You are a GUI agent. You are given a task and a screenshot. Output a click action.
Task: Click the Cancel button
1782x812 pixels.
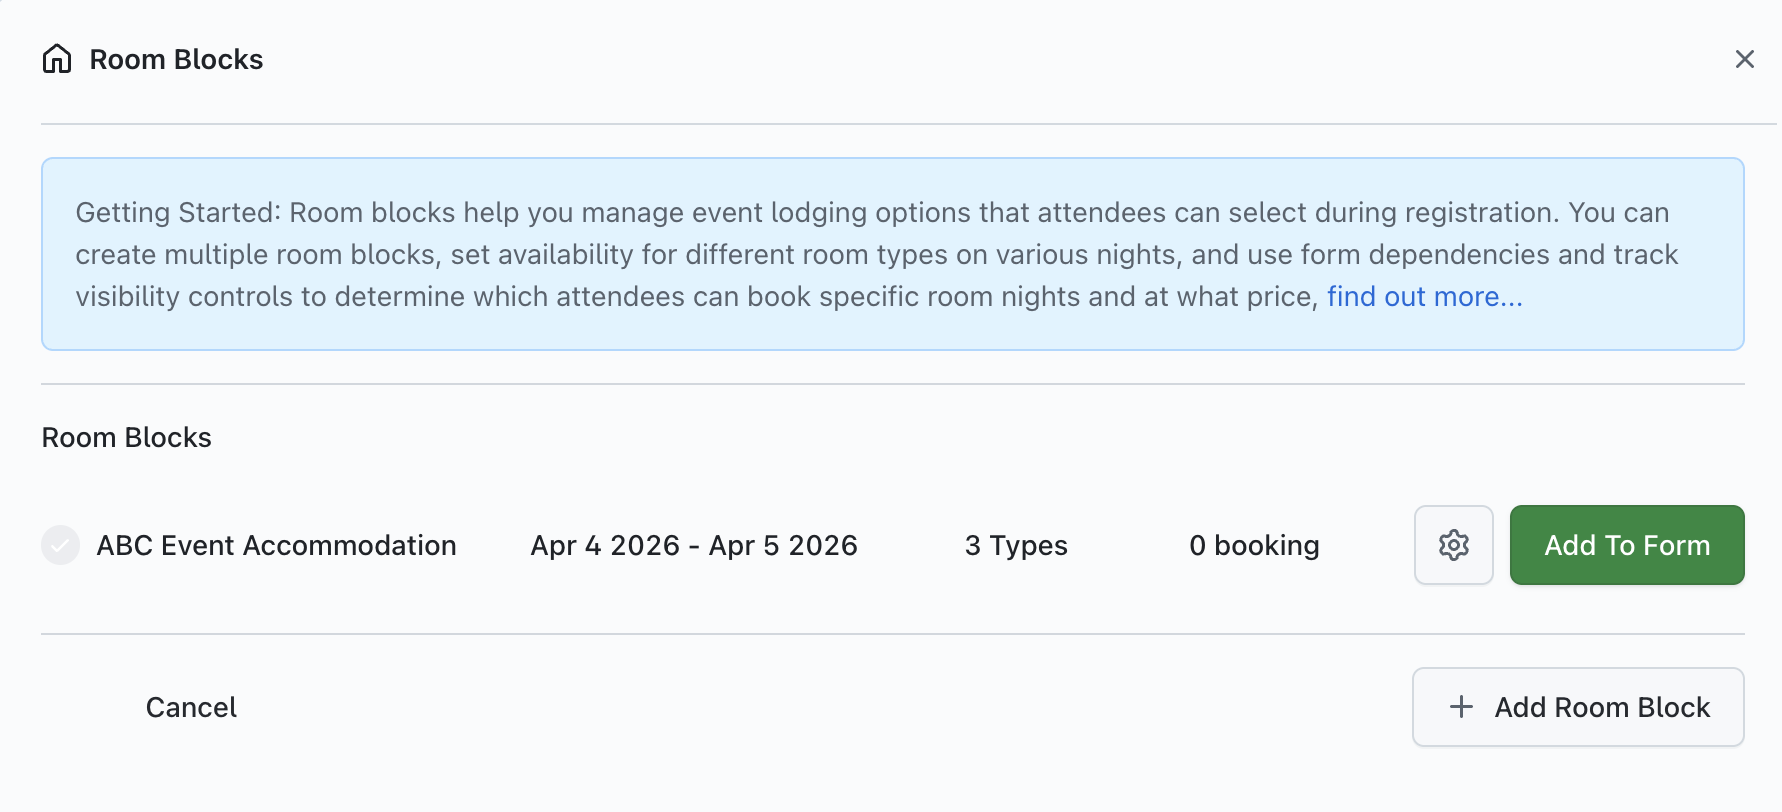click(191, 707)
